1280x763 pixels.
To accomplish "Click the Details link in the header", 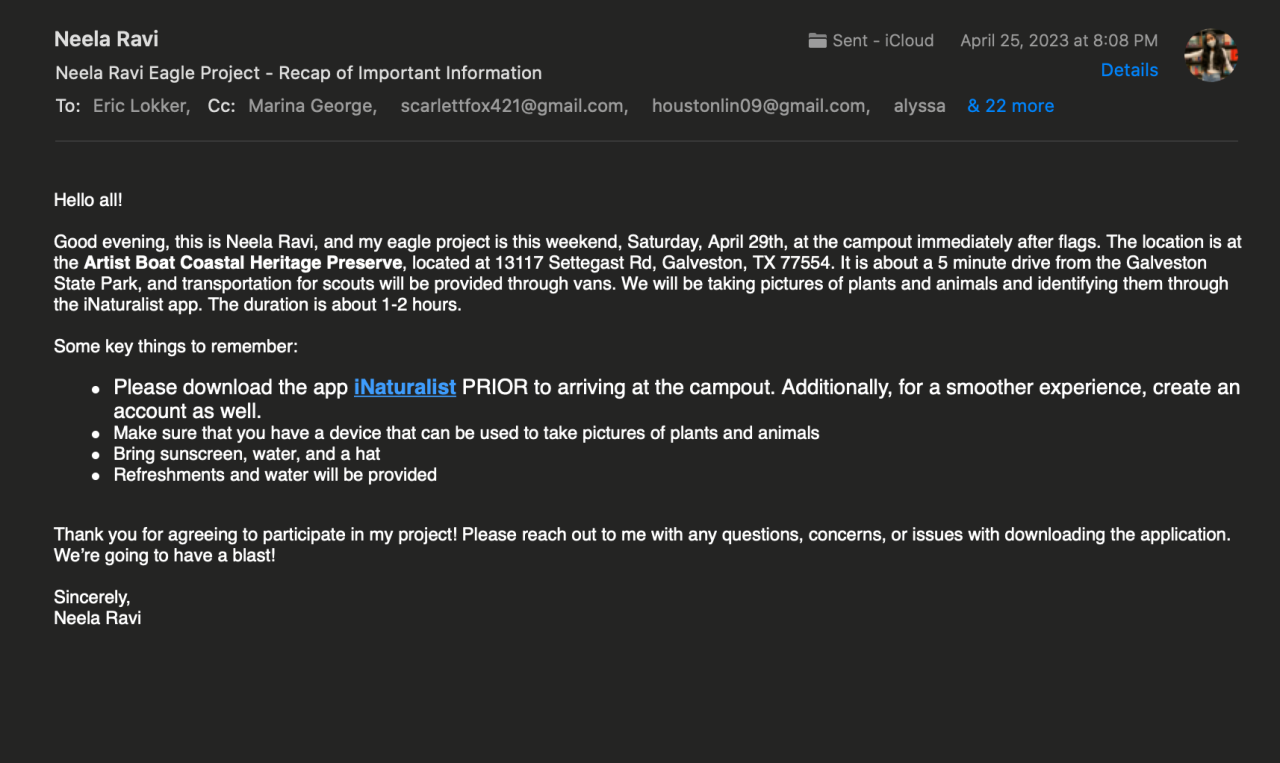I will (1129, 70).
